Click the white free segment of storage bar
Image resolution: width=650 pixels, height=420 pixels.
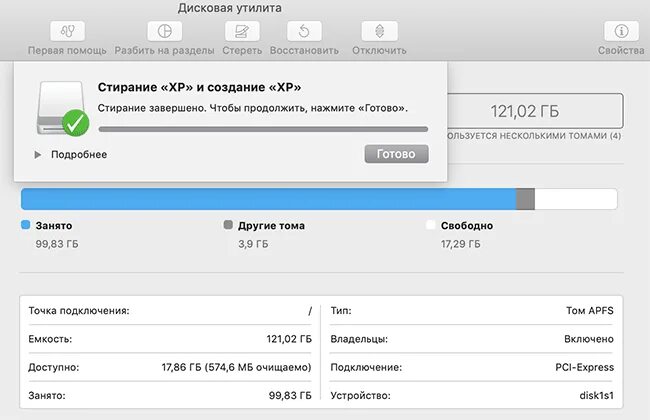(x=576, y=199)
